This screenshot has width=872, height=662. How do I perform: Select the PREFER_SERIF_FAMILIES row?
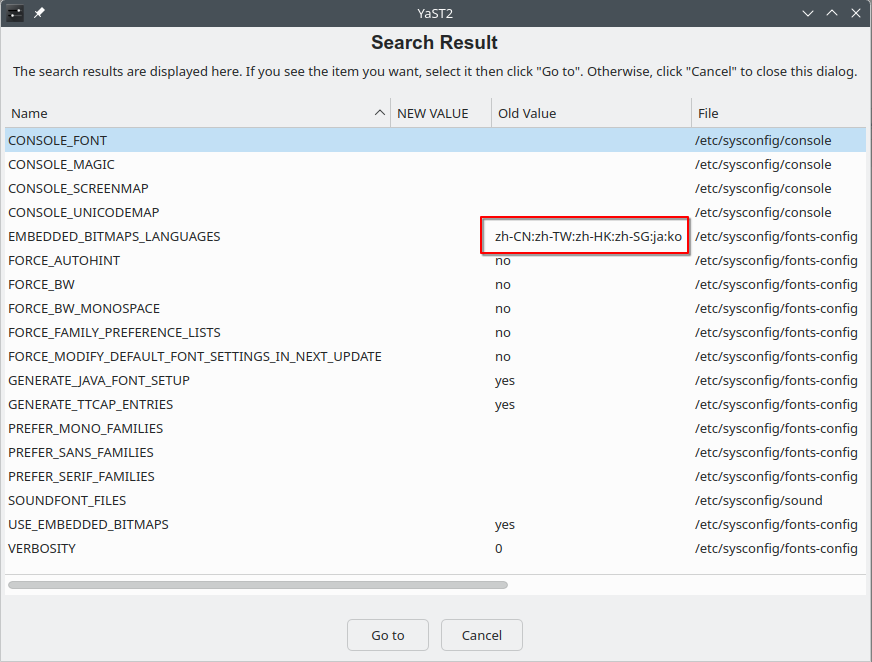(x=435, y=476)
